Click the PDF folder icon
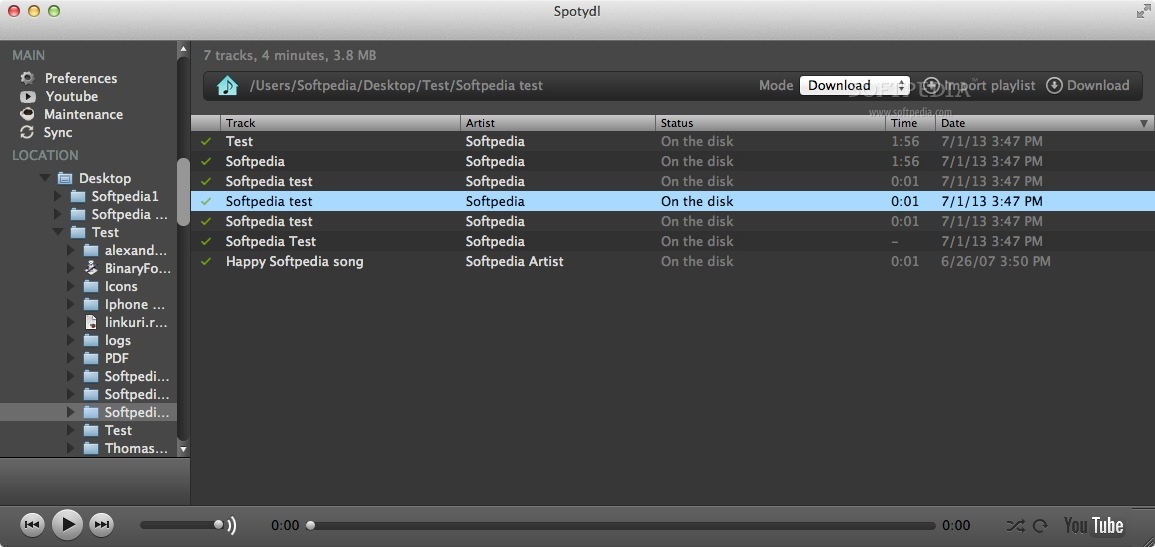 pyautogui.click(x=91, y=358)
